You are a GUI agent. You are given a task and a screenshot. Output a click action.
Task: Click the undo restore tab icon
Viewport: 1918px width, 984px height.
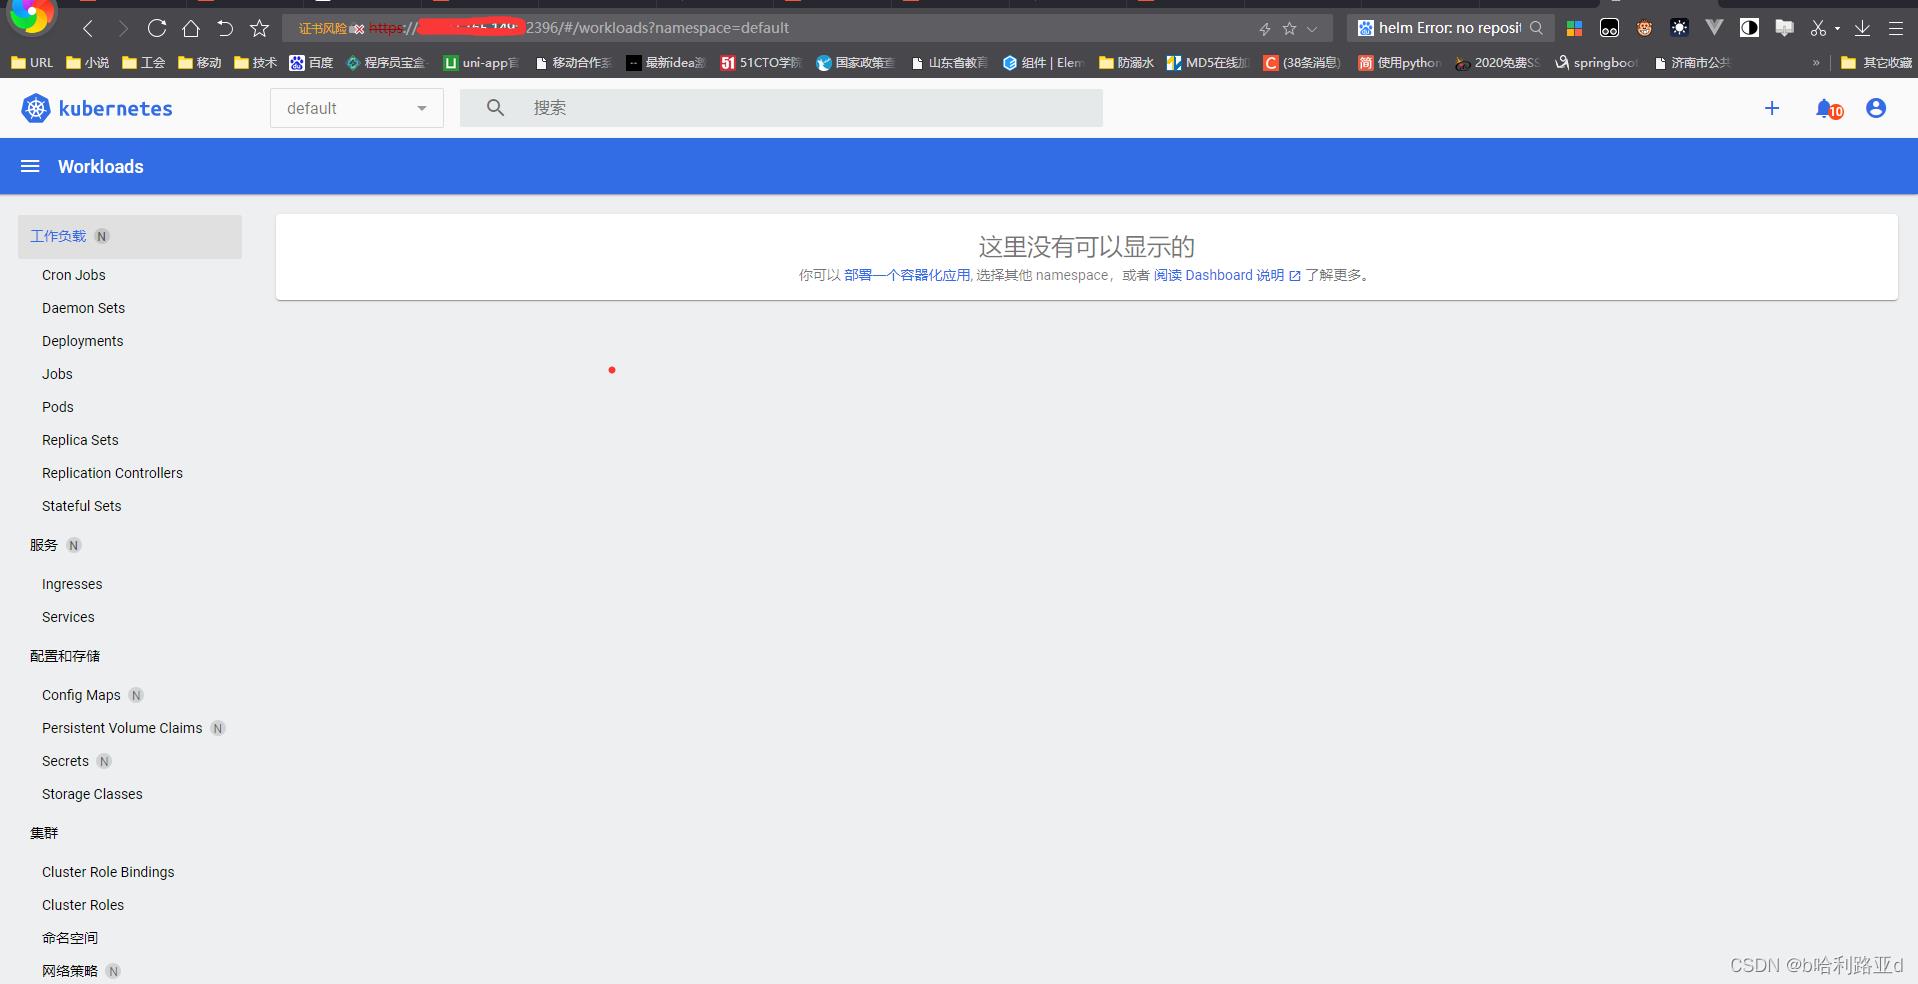point(225,28)
